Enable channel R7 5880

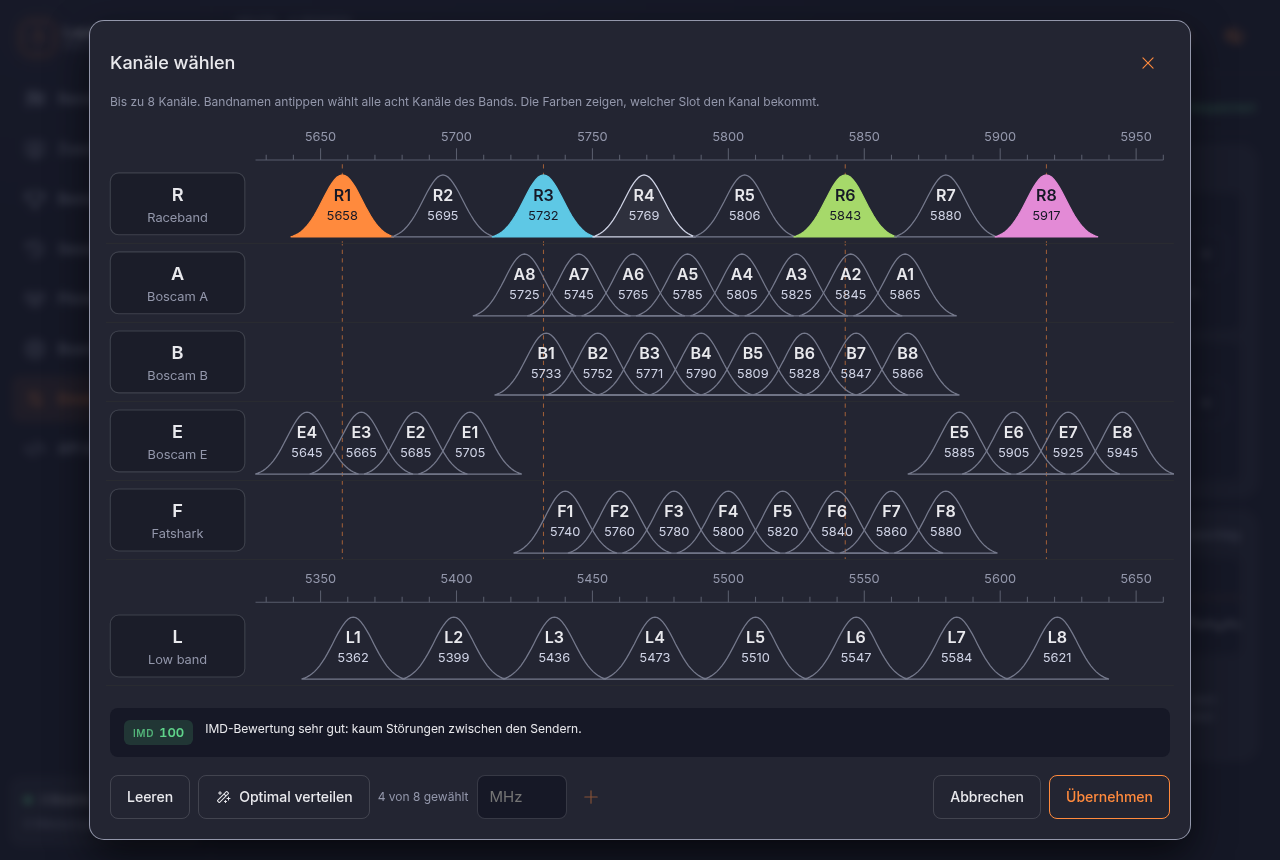pos(946,205)
